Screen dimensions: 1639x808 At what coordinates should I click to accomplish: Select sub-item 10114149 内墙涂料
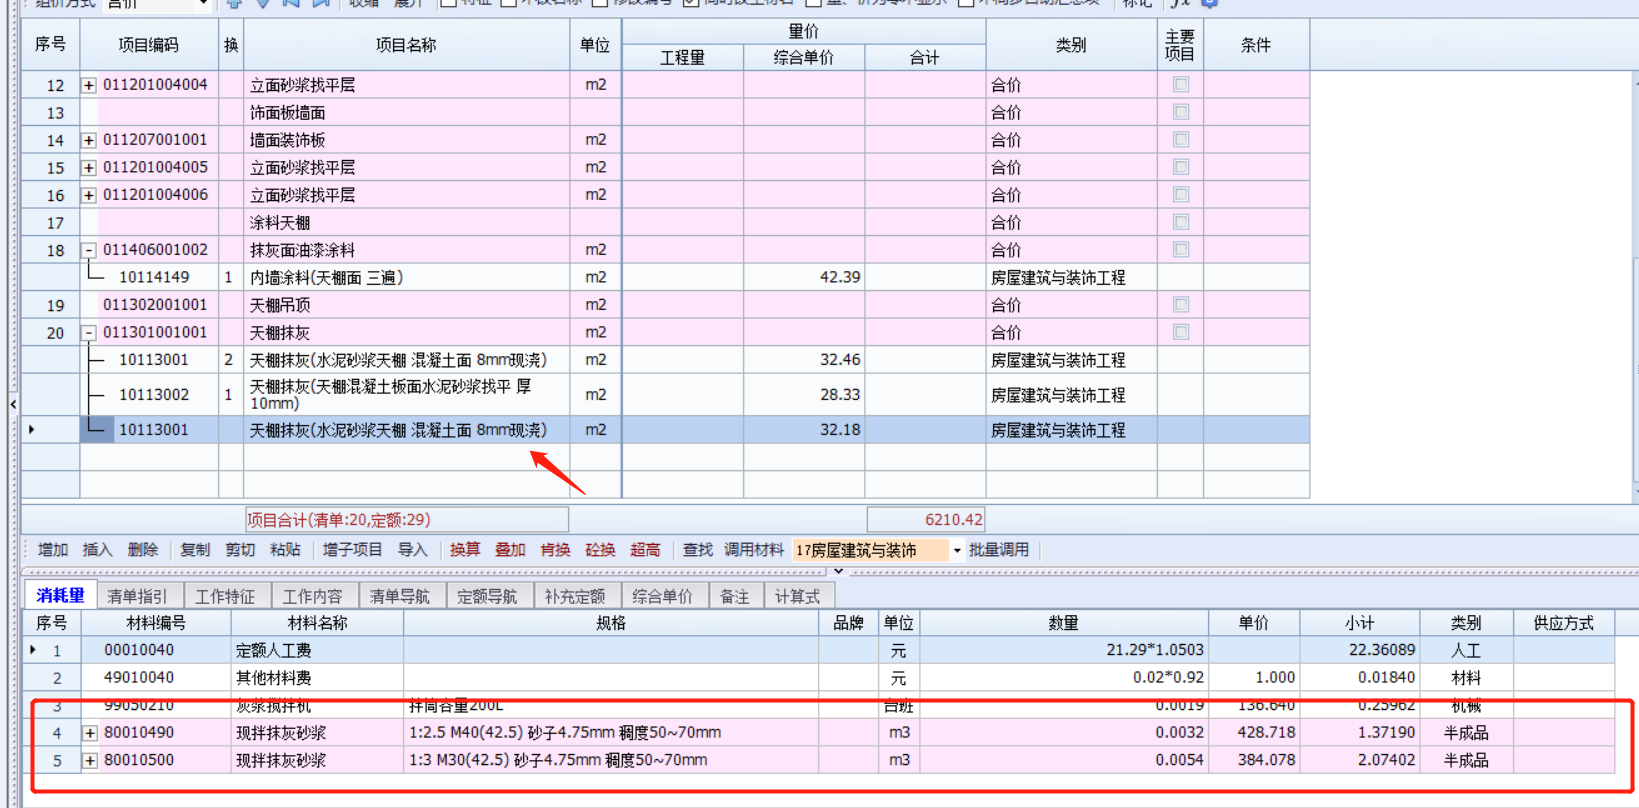[665, 277]
